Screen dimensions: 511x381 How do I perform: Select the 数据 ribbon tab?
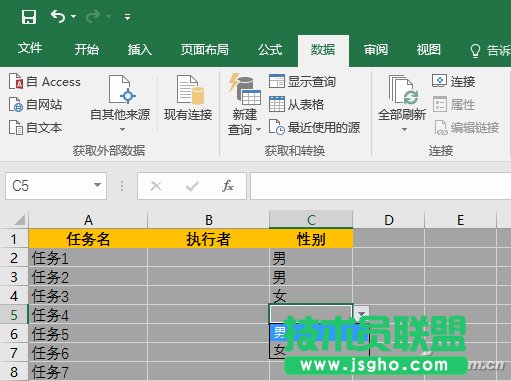[323, 50]
